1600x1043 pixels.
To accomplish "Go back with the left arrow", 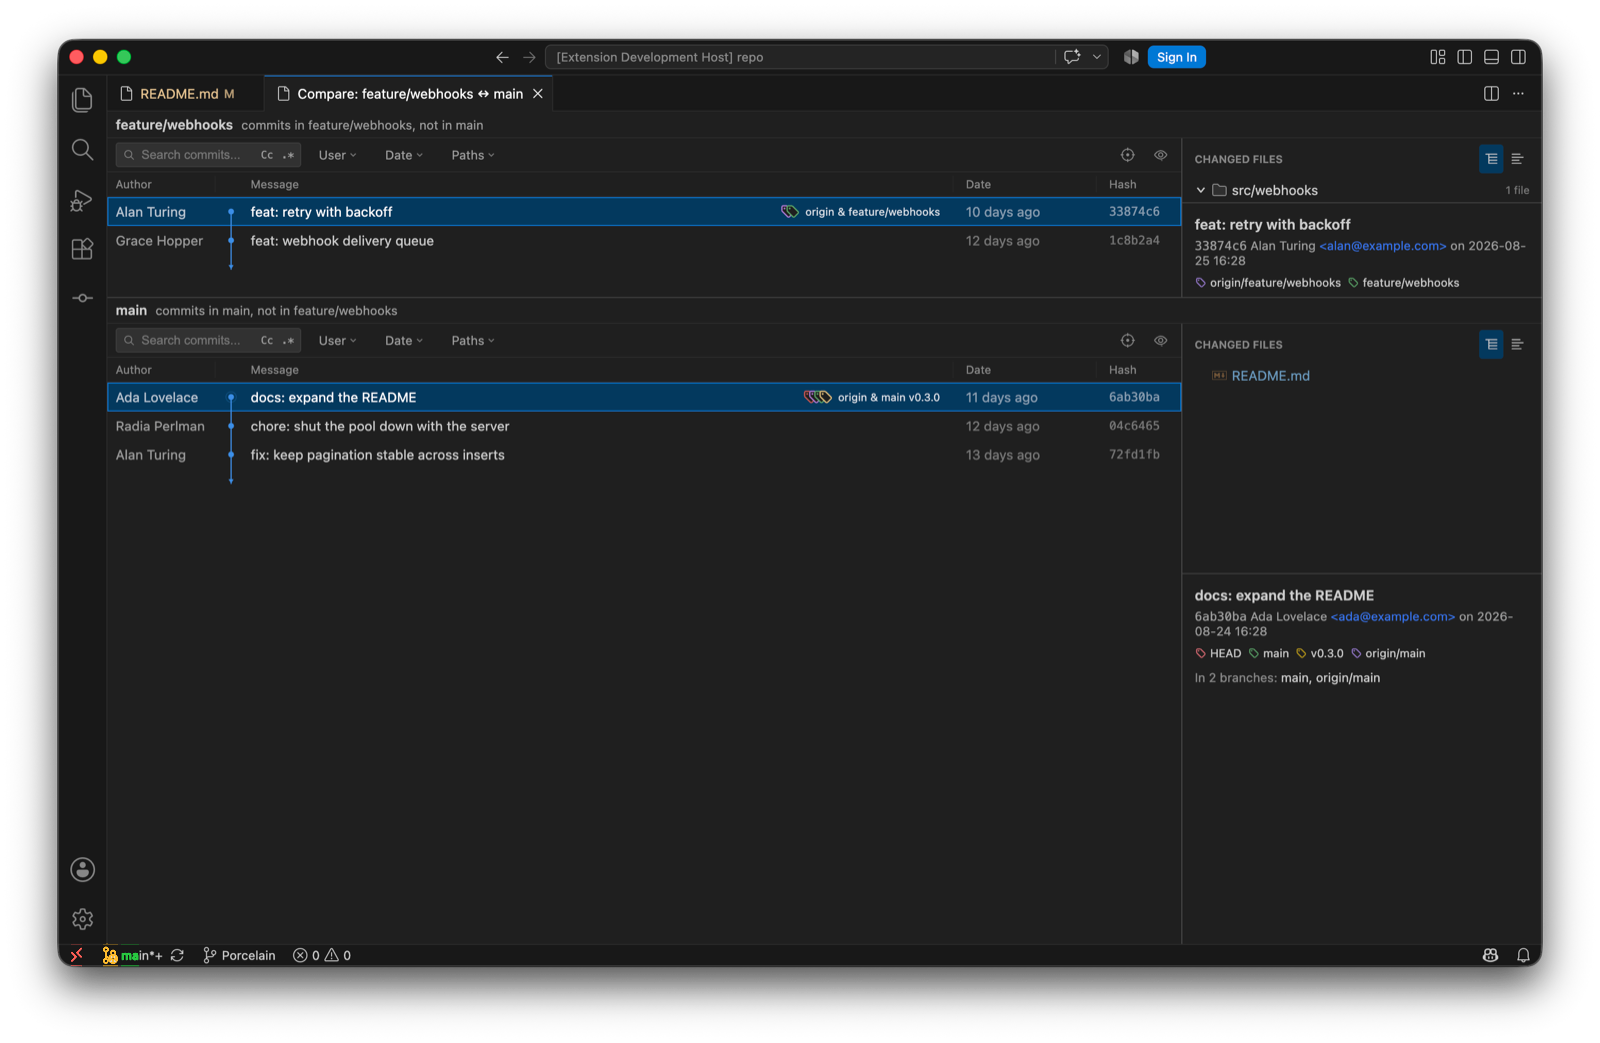I will pyautogui.click(x=502, y=57).
